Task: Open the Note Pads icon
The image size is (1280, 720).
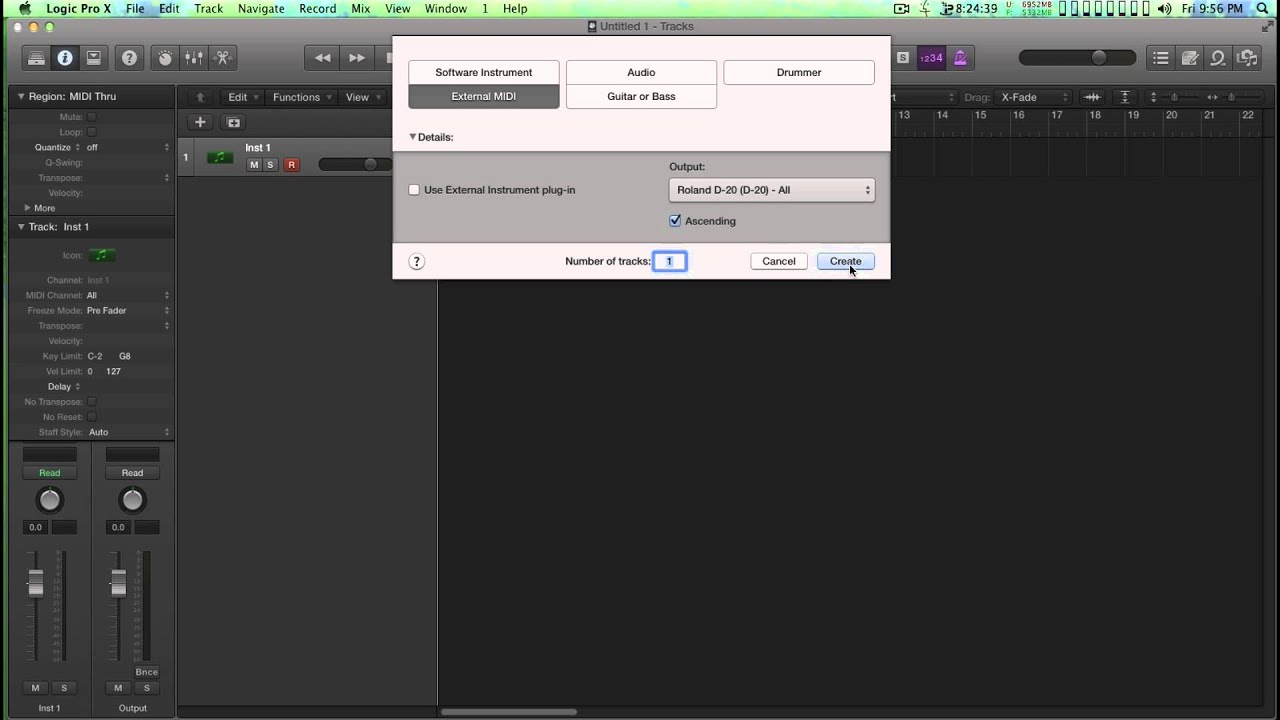Action: (x=1189, y=58)
